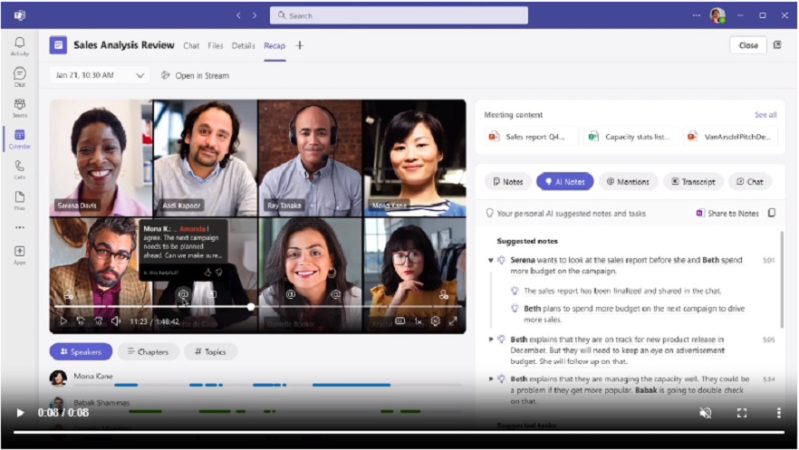
Task: Click the Search box at top
Action: tap(398, 16)
